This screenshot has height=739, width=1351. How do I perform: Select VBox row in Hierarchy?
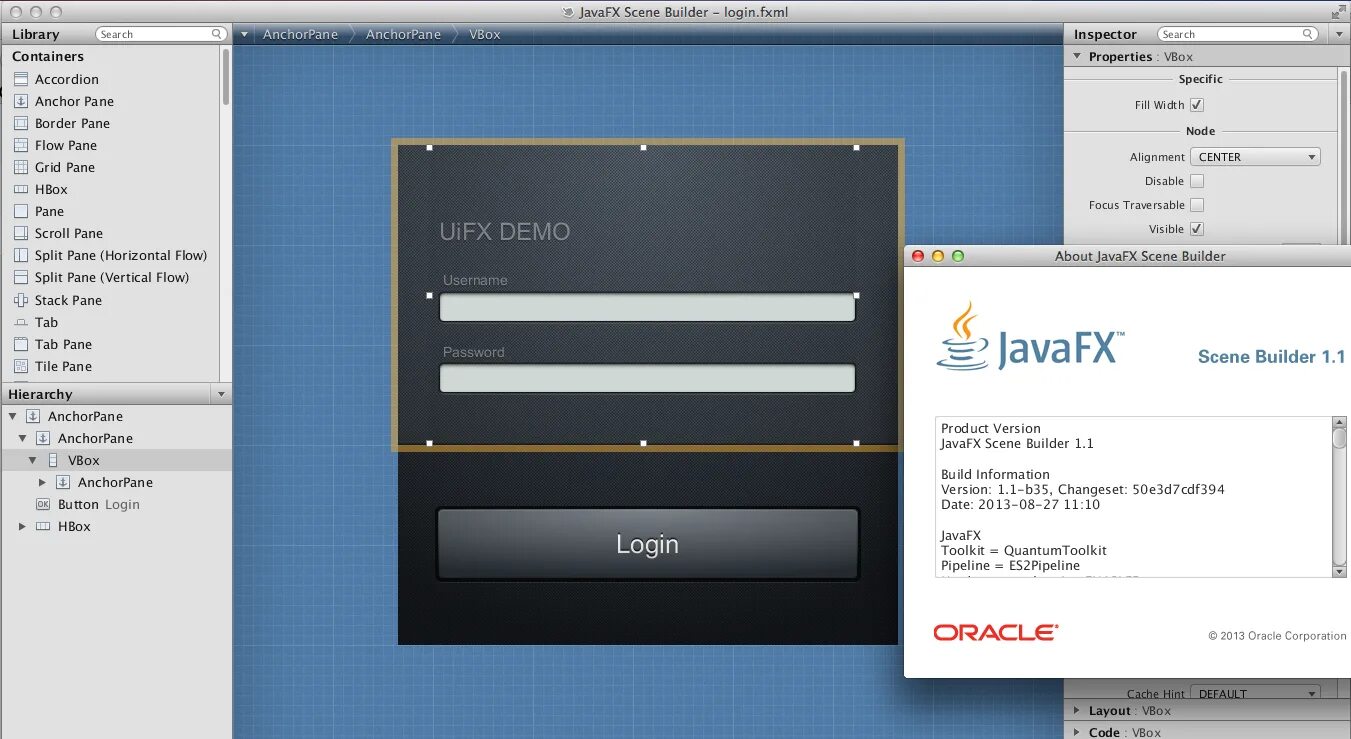[116, 460]
